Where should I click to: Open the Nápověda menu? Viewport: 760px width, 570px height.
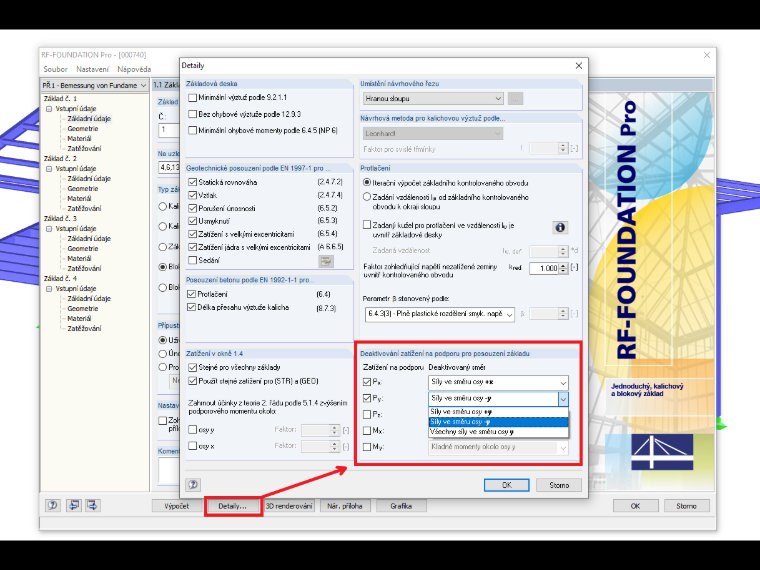(134, 69)
